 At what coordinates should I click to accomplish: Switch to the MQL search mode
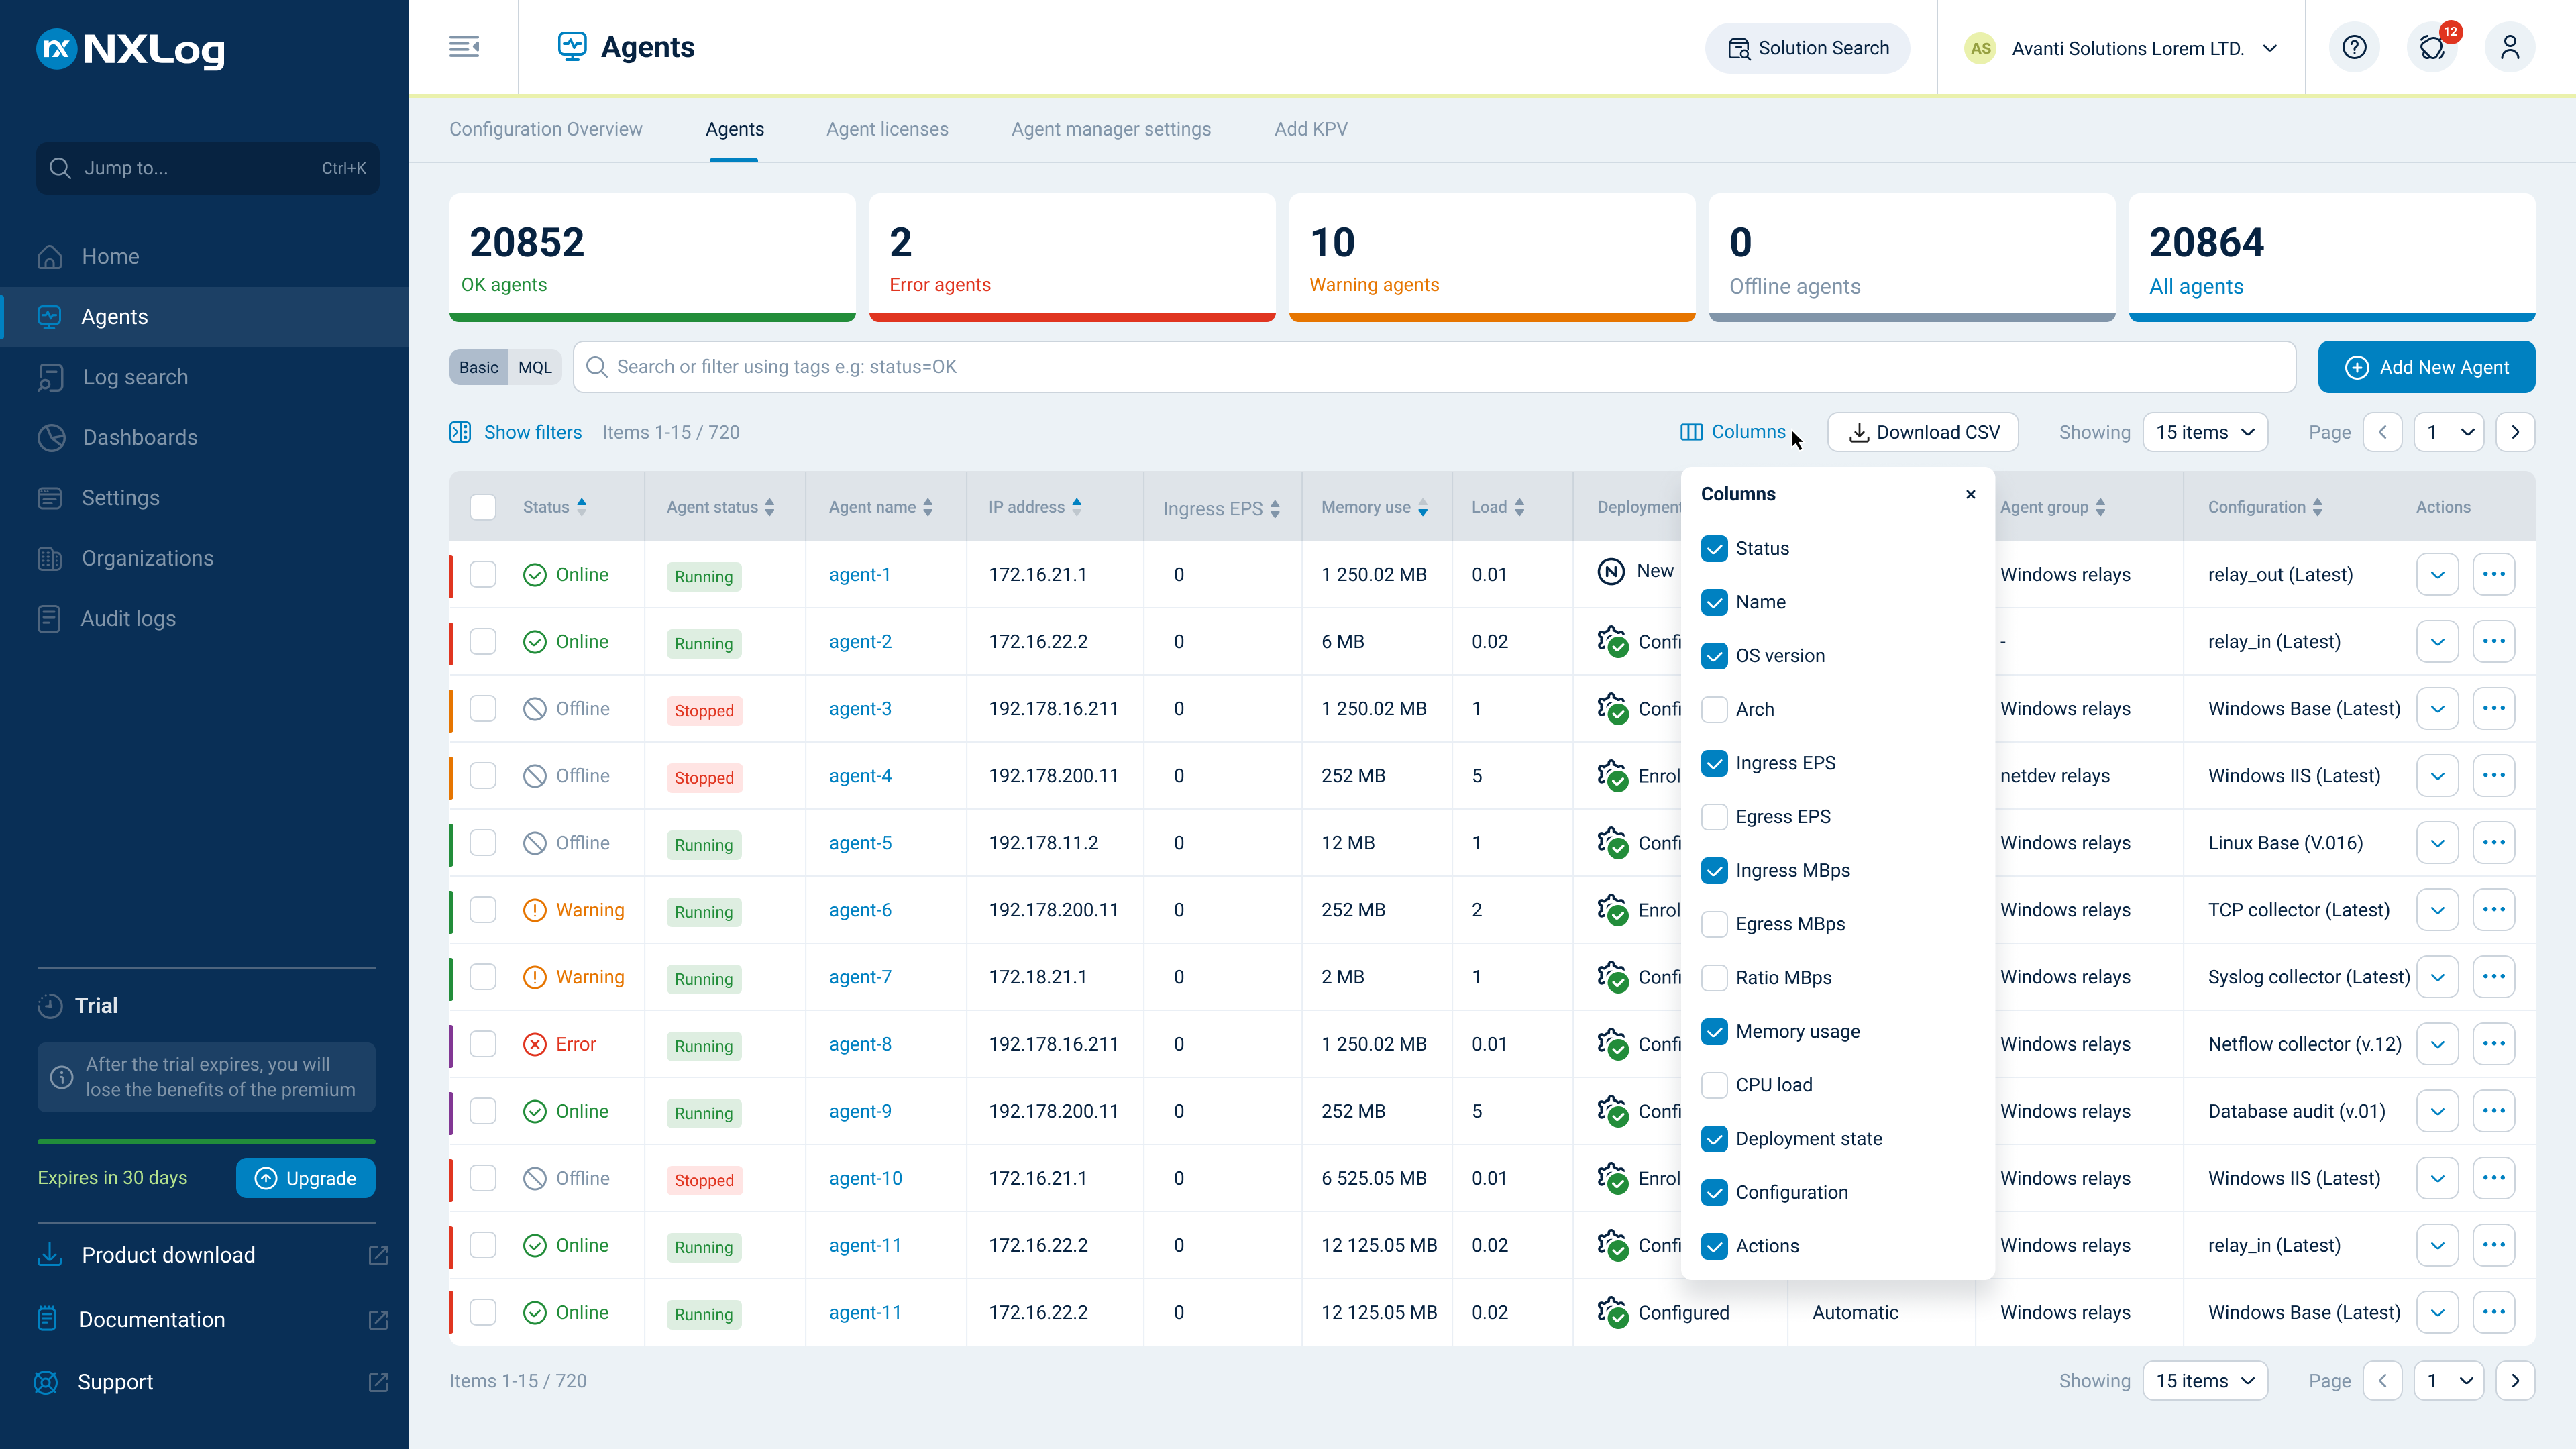(x=535, y=367)
